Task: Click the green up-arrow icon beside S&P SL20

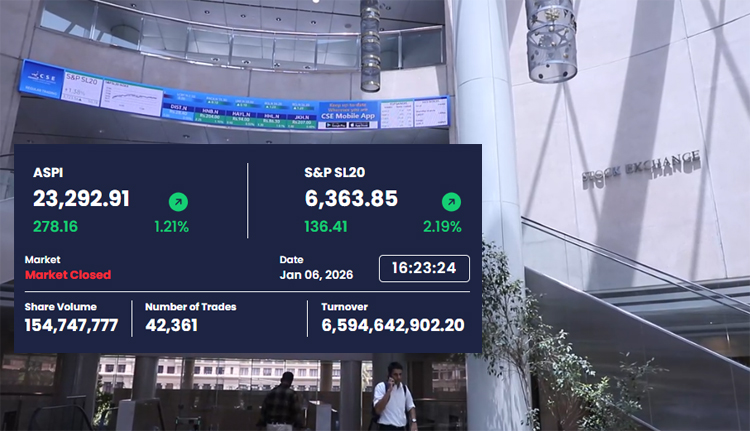Action: point(452,202)
